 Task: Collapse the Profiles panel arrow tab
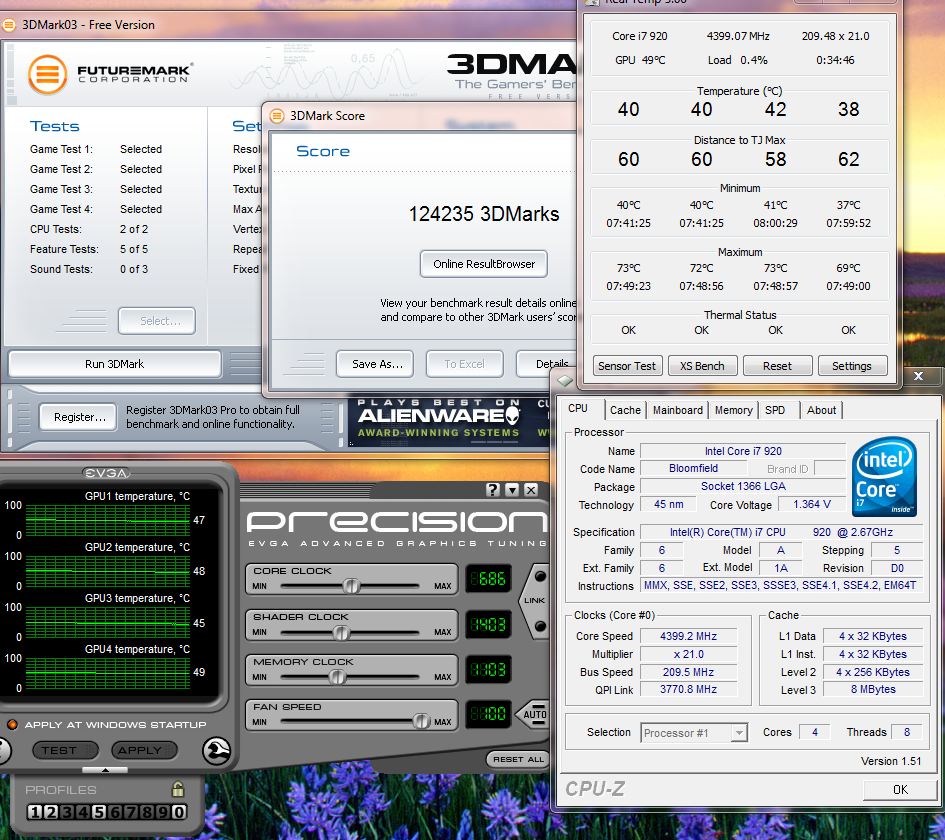click(105, 770)
